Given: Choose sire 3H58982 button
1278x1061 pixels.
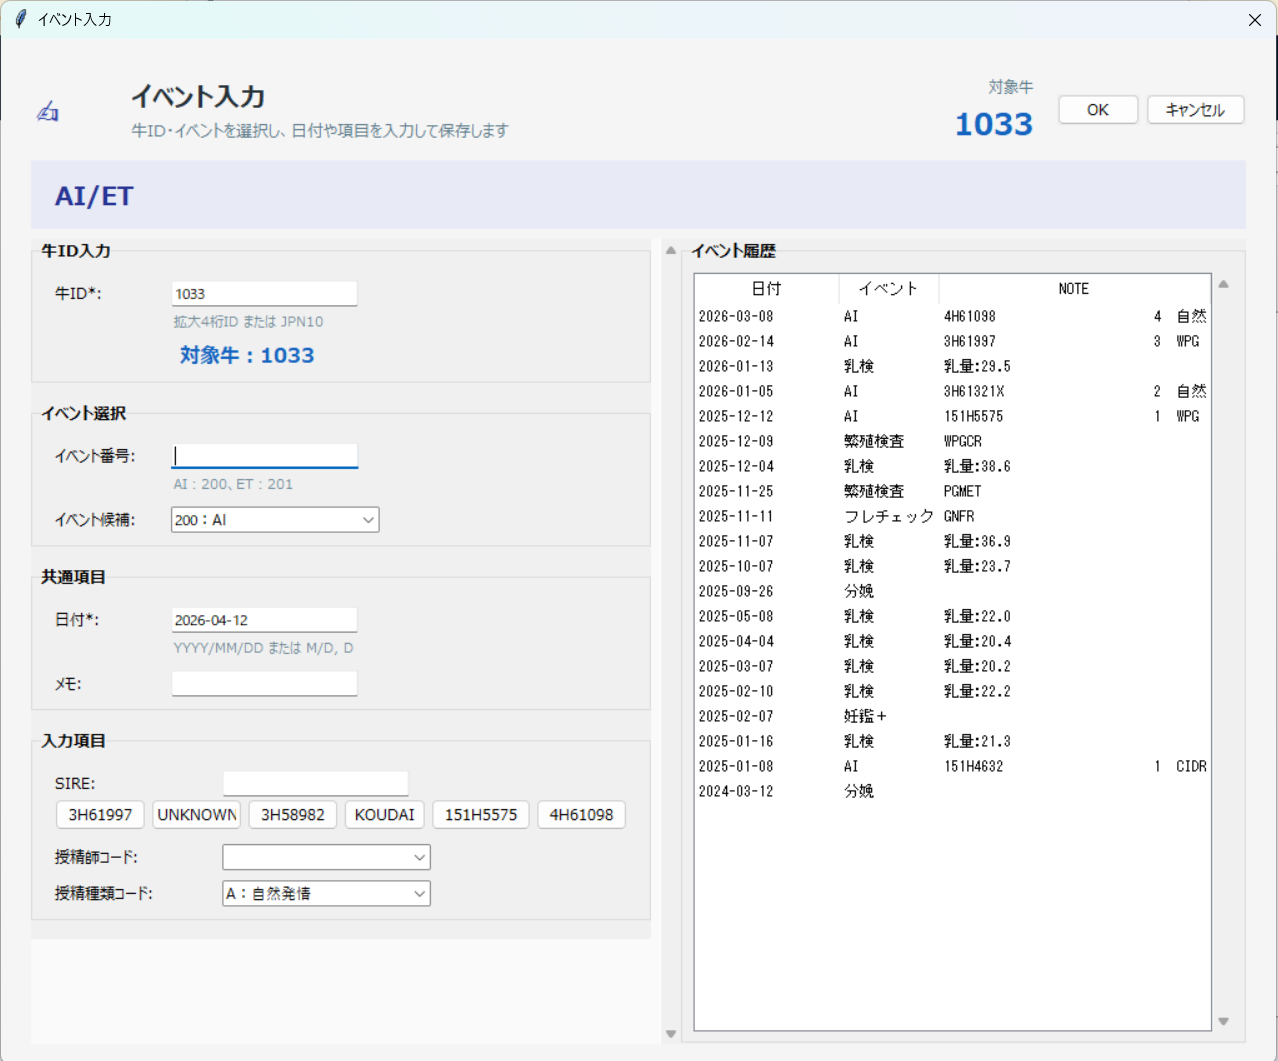Looking at the screenshot, I should point(293,815).
